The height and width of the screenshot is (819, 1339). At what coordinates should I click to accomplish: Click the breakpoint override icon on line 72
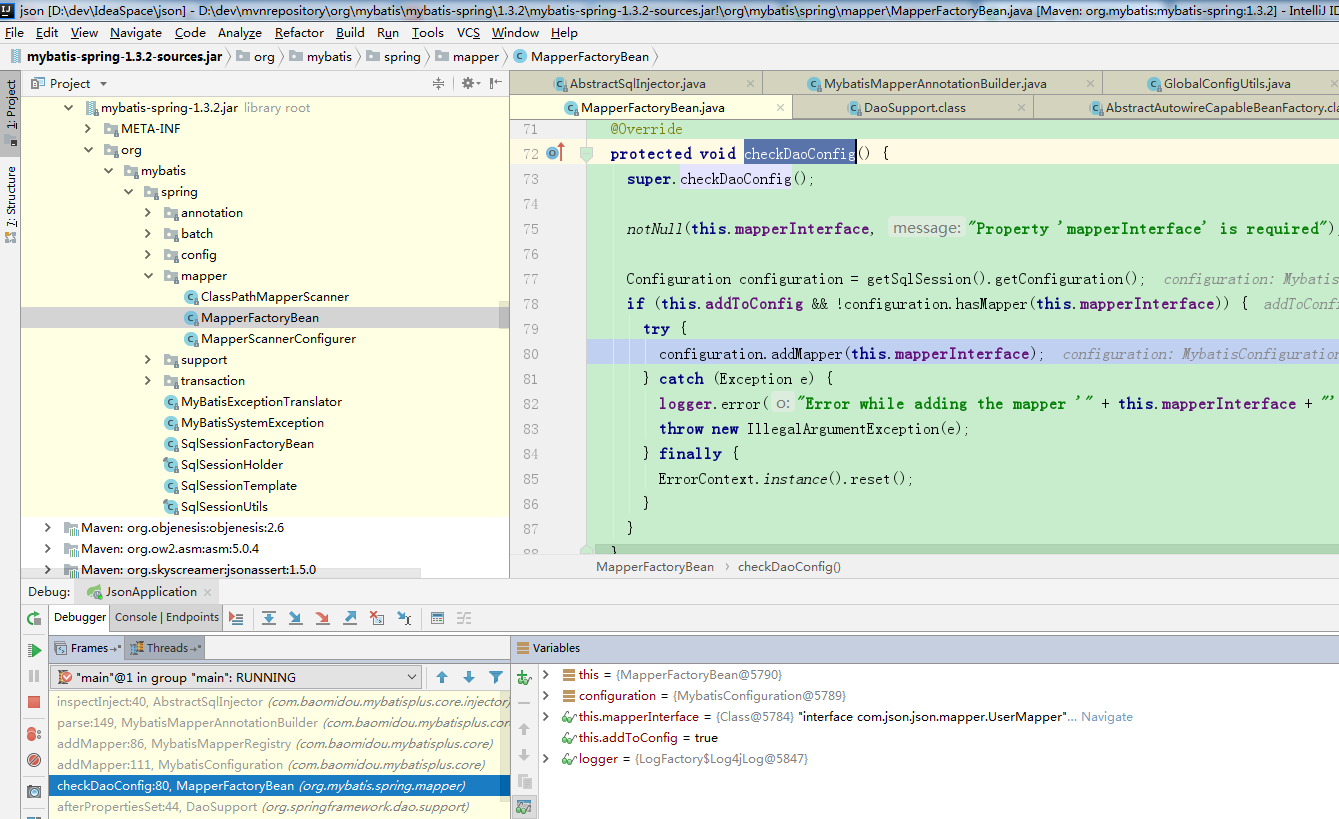tap(556, 153)
